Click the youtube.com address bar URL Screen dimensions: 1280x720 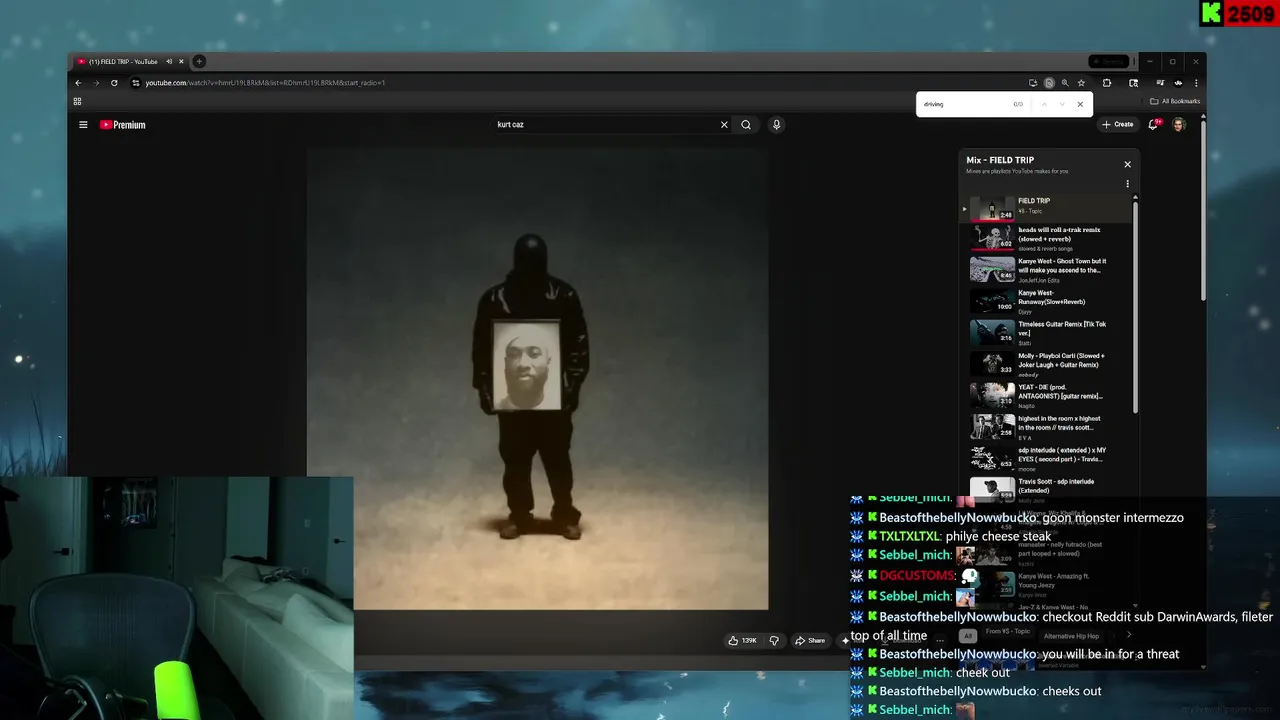pyautogui.click(x=265, y=83)
